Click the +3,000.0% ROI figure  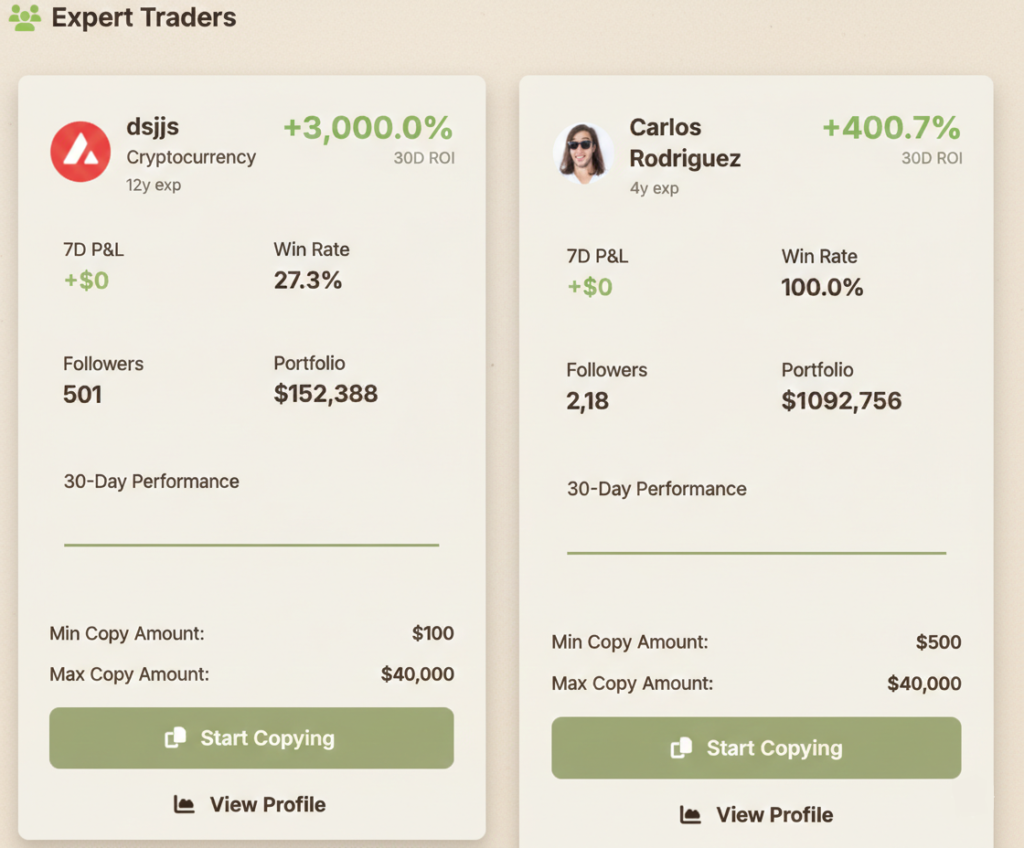pos(367,128)
